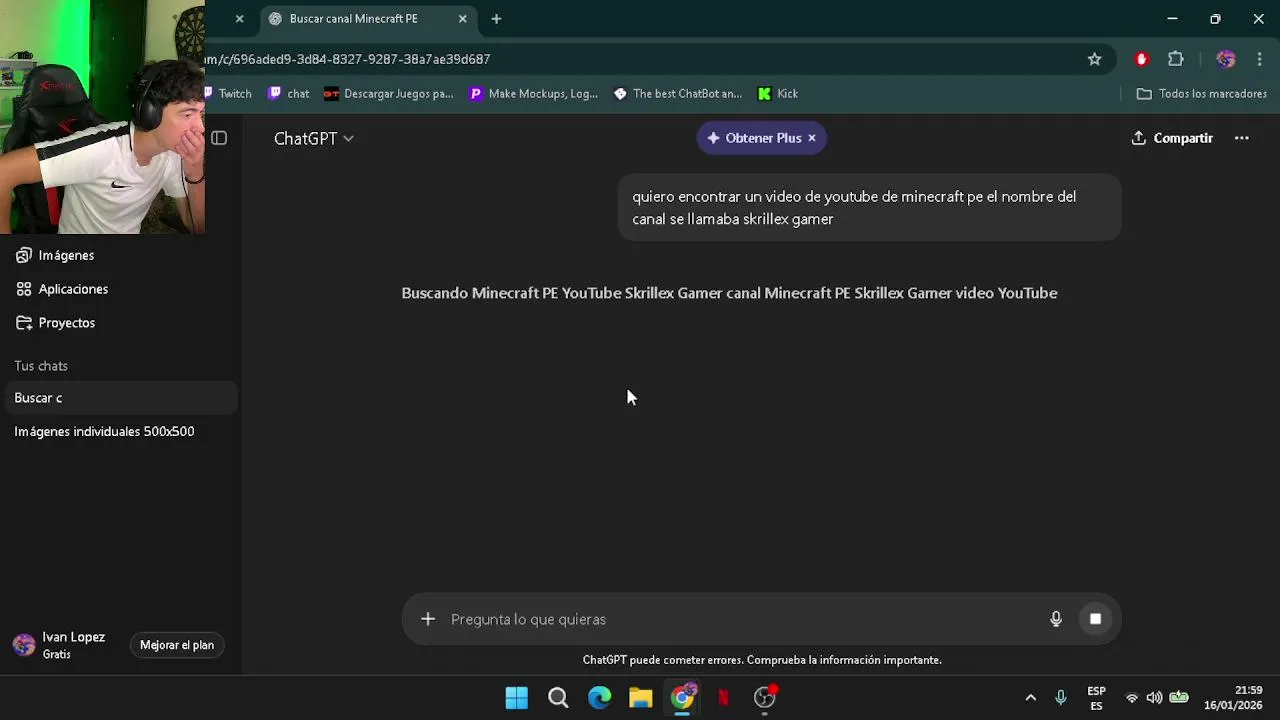
Task: Open the three-dot conversation options menu
Action: tap(1242, 138)
